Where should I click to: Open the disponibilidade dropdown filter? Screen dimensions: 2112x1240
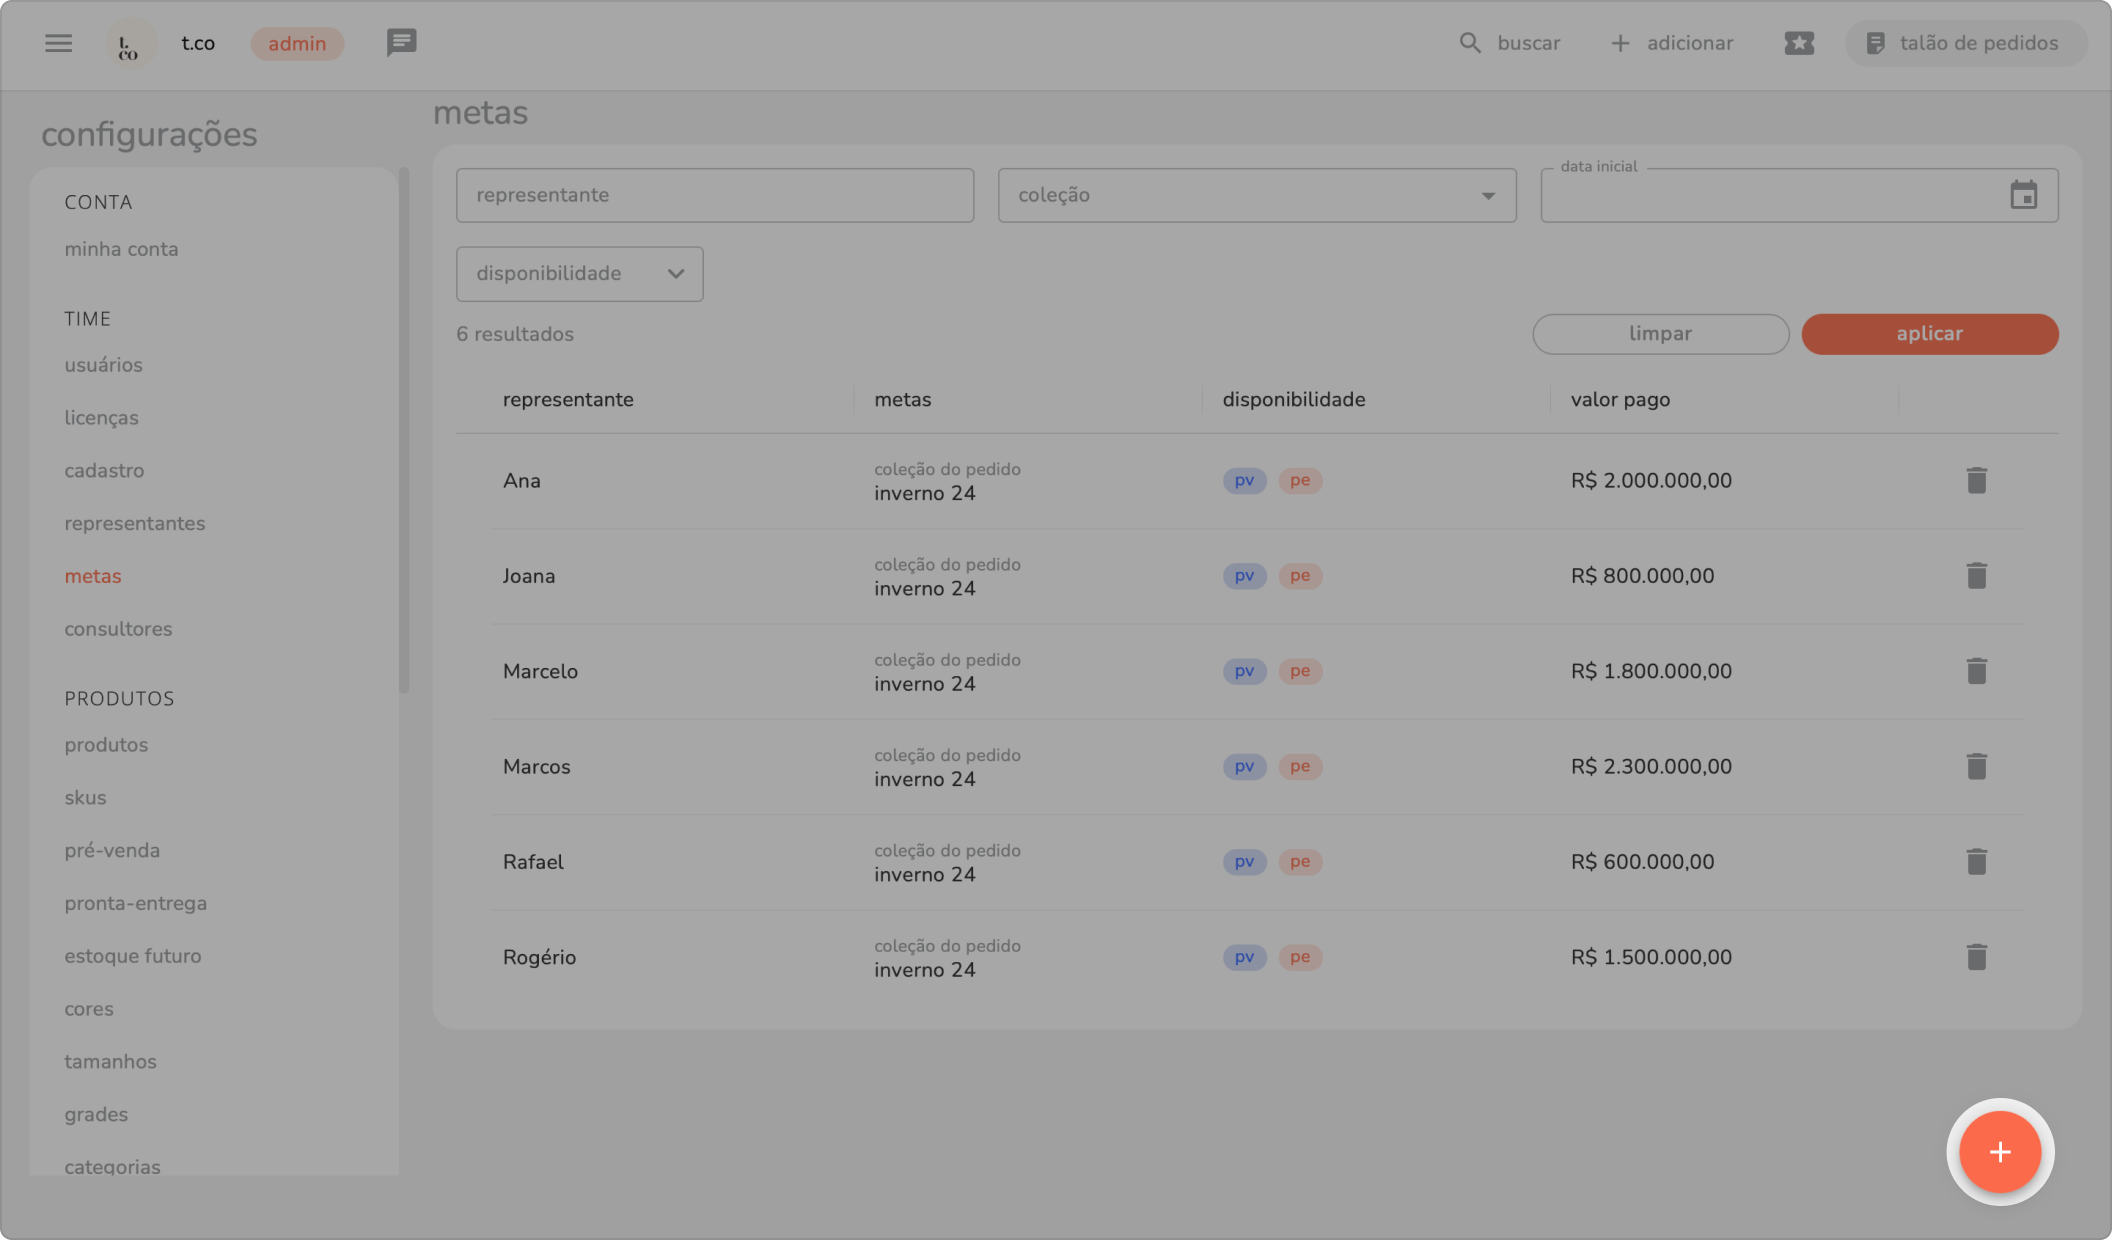(x=579, y=274)
